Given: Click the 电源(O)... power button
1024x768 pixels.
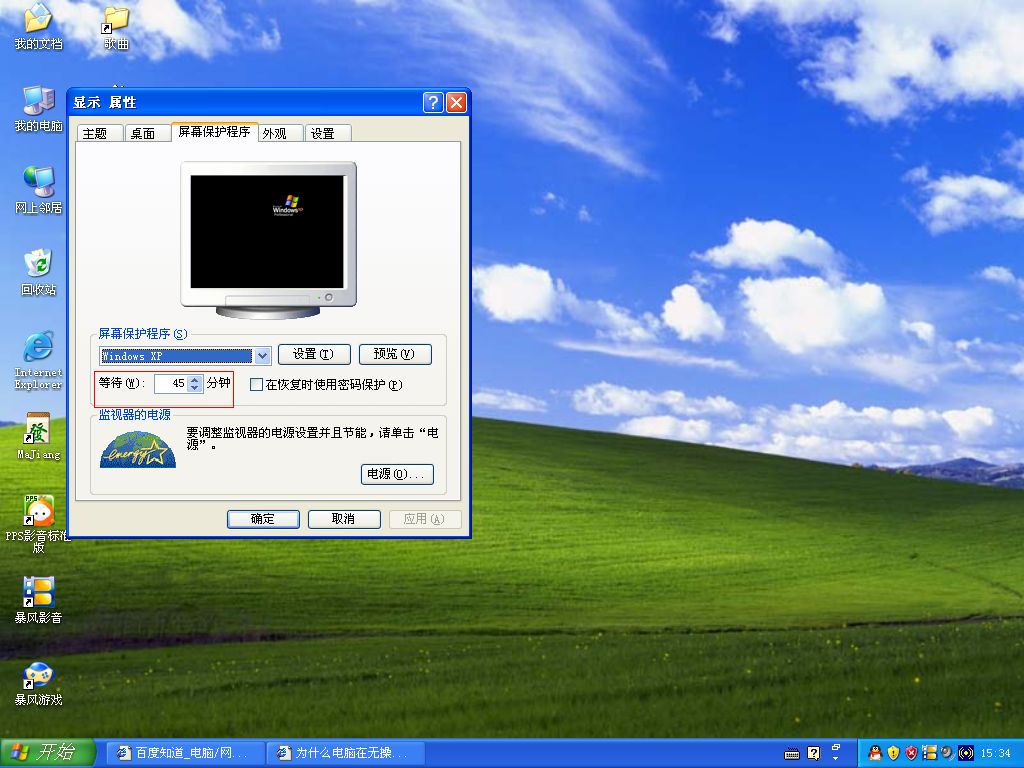Looking at the screenshot, I should point(397,474).
